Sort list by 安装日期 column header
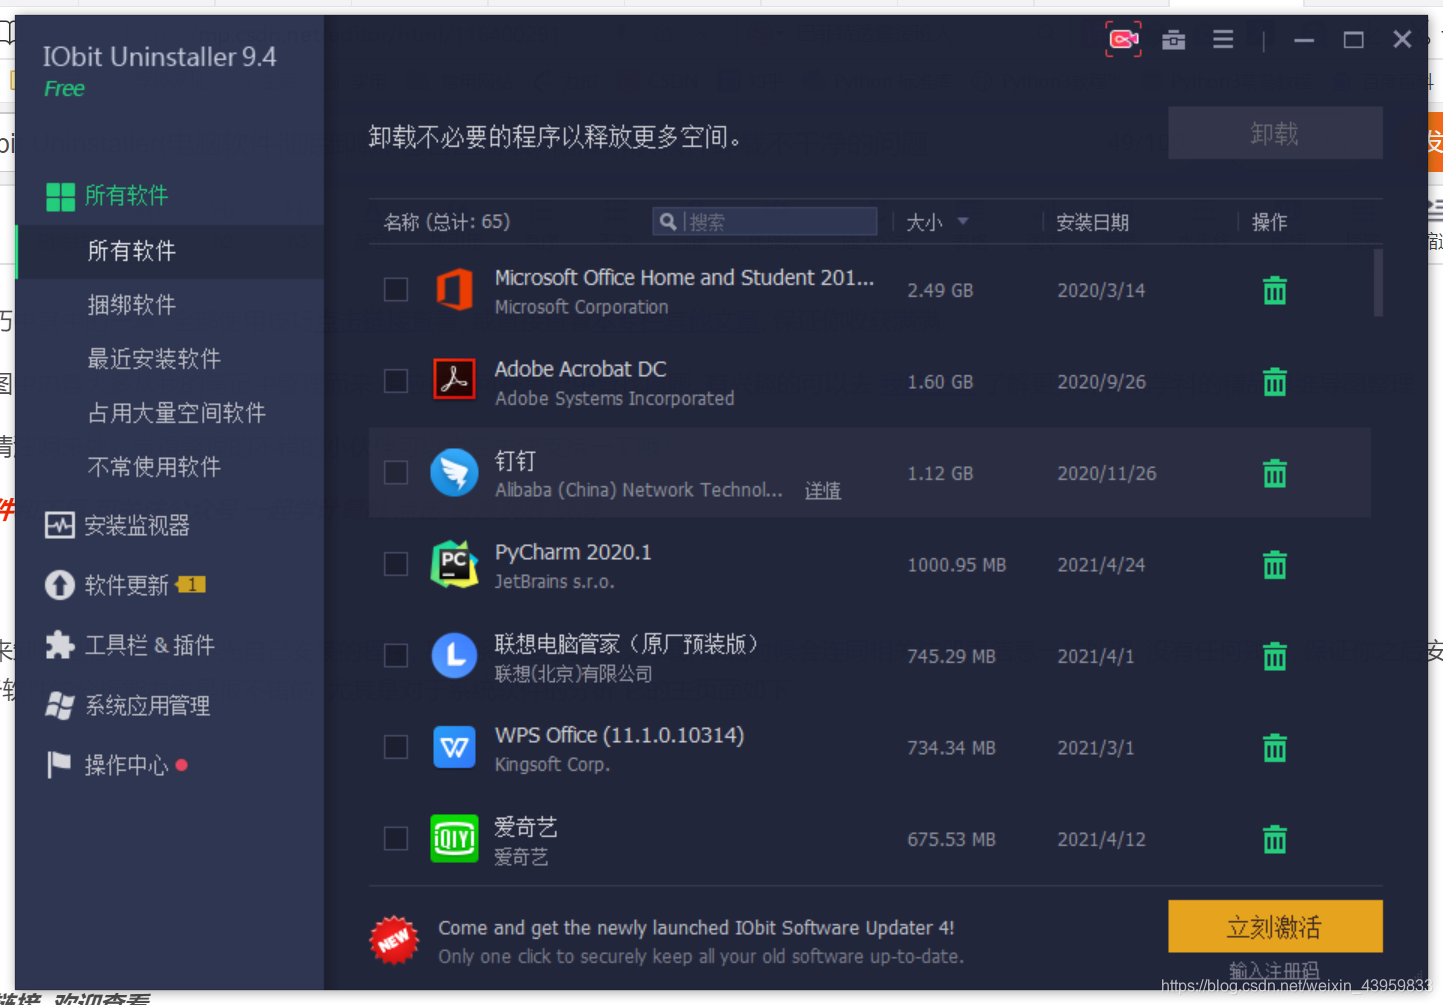The height and width of the screenshot is (1005, 1443). click(1092, 222)
